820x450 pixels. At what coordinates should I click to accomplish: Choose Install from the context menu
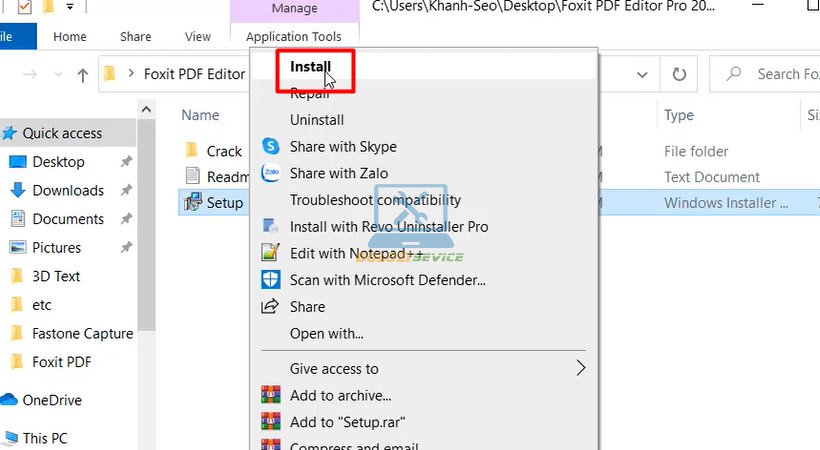coord(310,67)
